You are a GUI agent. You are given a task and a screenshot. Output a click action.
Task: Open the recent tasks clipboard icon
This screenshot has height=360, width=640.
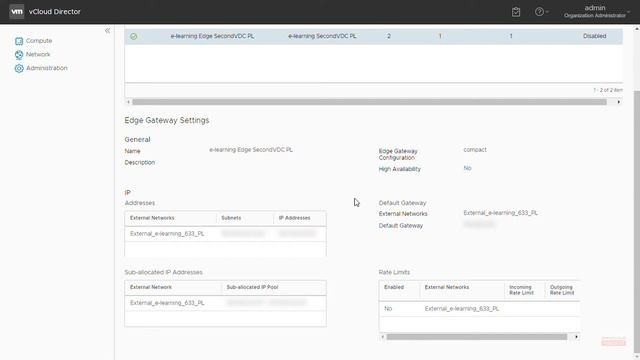516,12
